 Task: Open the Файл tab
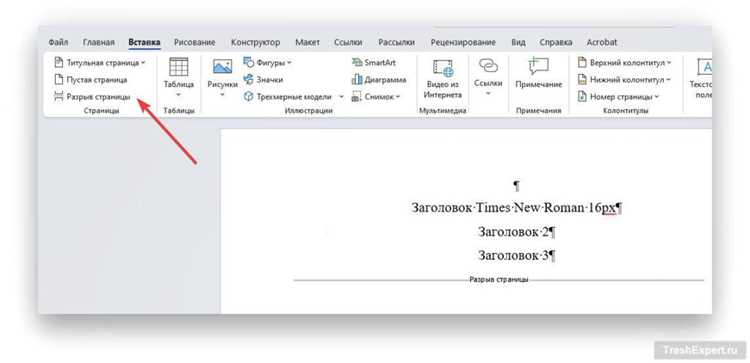(x=58, y=42)
